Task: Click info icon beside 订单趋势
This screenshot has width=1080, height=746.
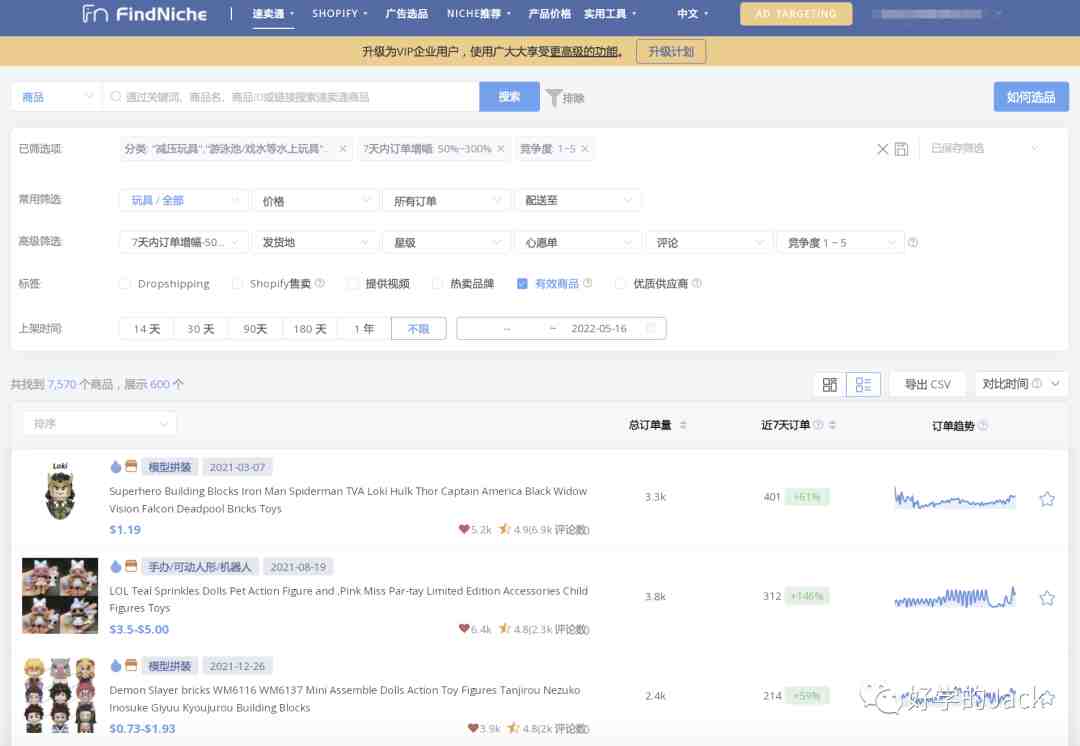Action: 983,426
